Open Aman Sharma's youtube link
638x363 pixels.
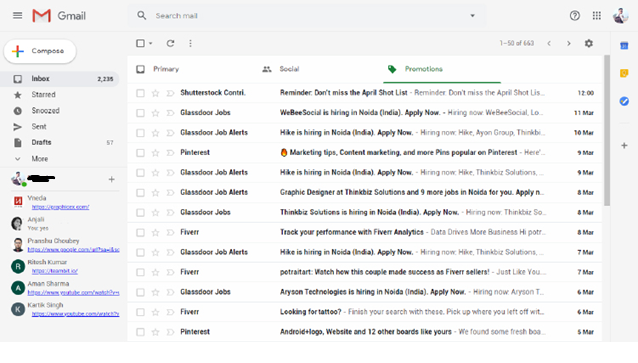coord(74,292)
